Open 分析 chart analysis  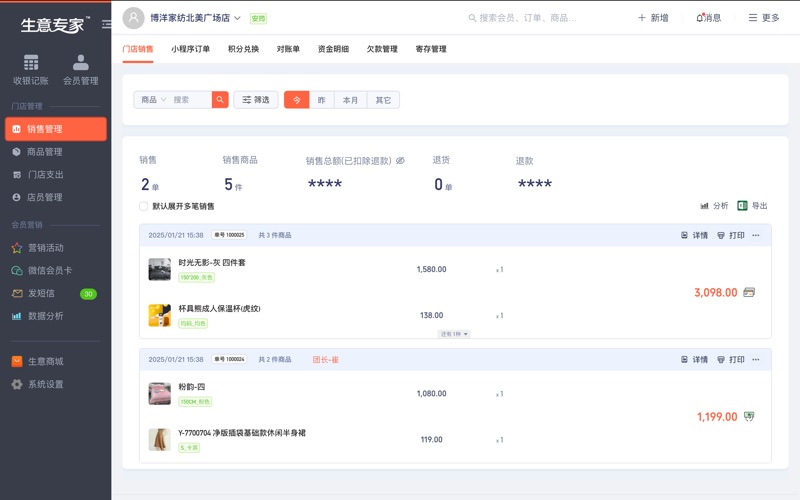coord(714,206)
